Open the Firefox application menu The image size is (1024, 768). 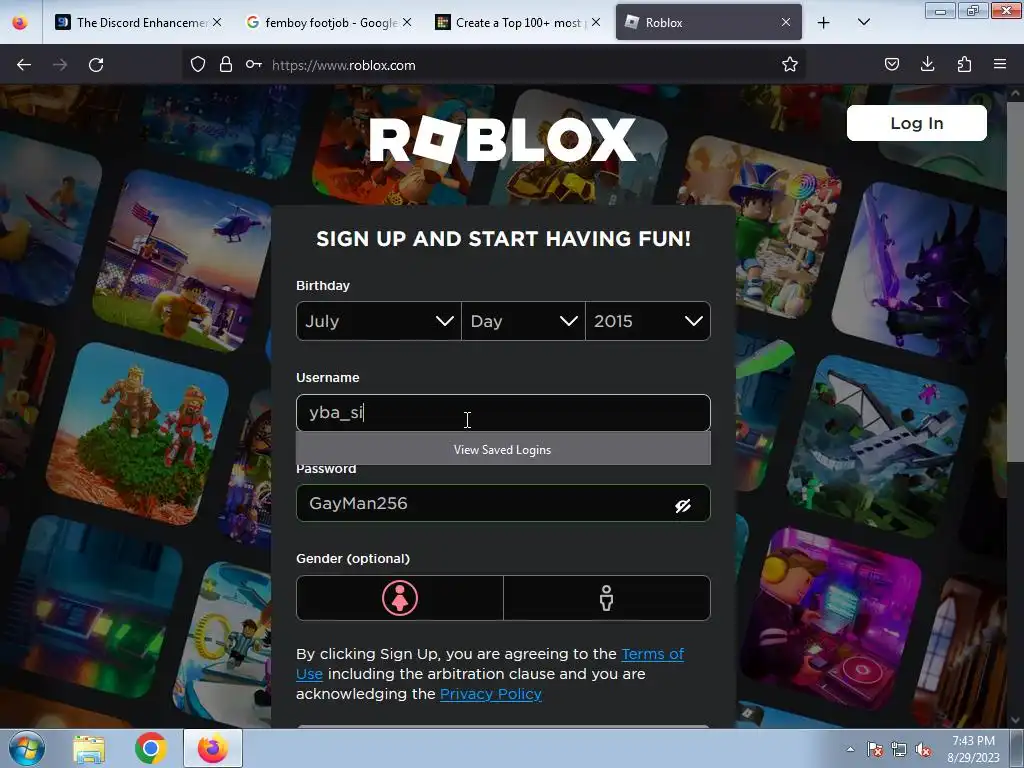1000,64
